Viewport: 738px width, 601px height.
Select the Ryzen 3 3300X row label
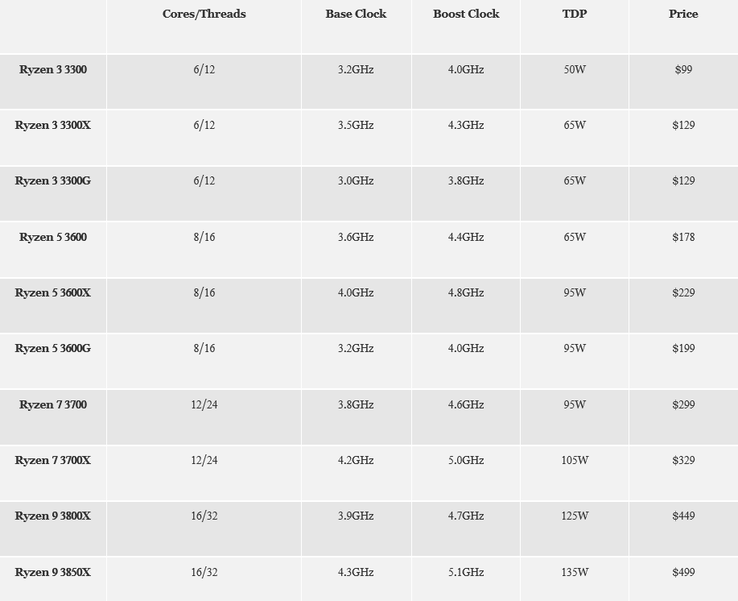53,125
